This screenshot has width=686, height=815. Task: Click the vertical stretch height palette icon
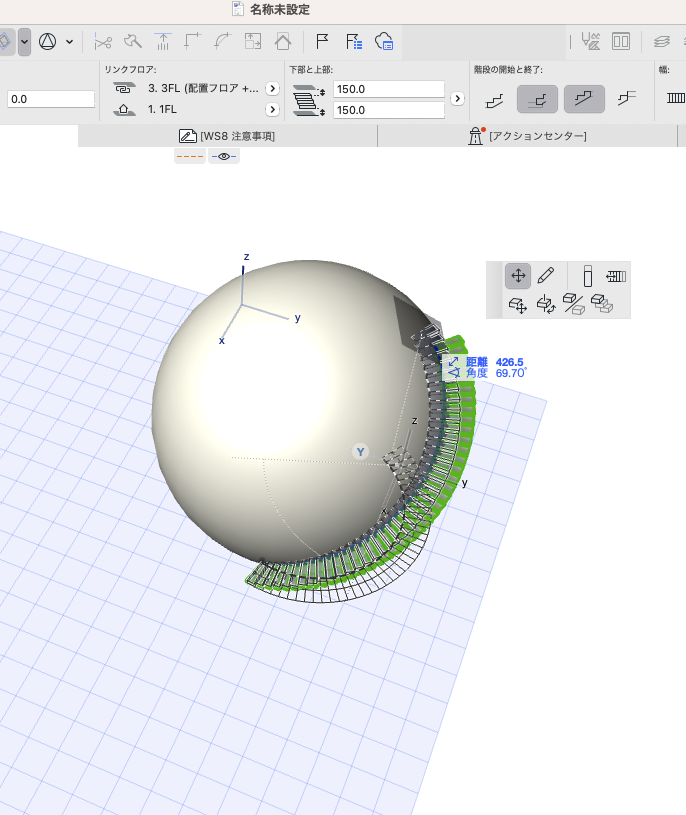point(588,276)
